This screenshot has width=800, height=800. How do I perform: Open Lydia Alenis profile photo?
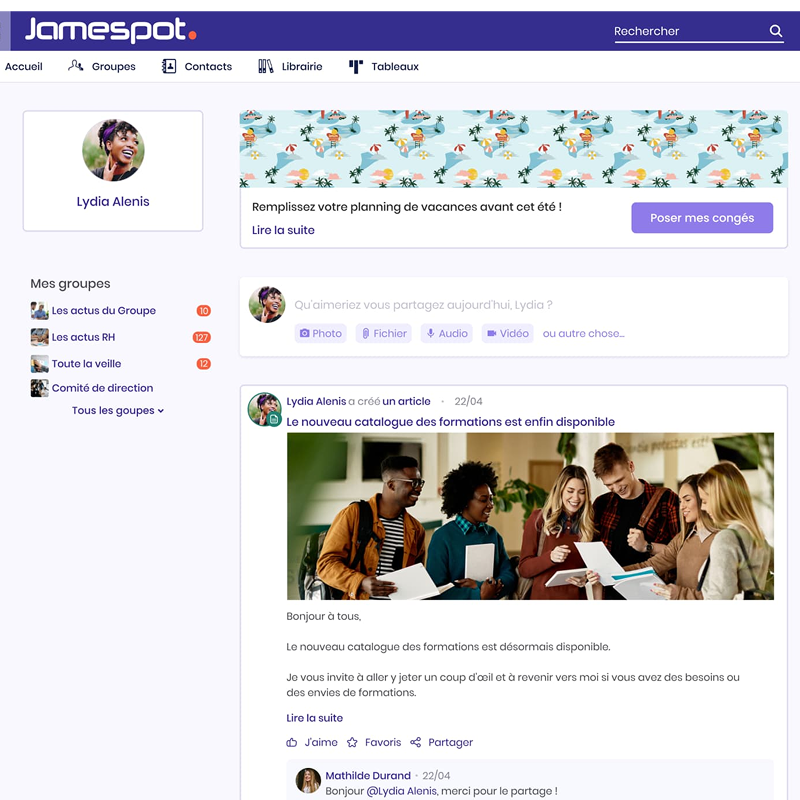(113, 150)
